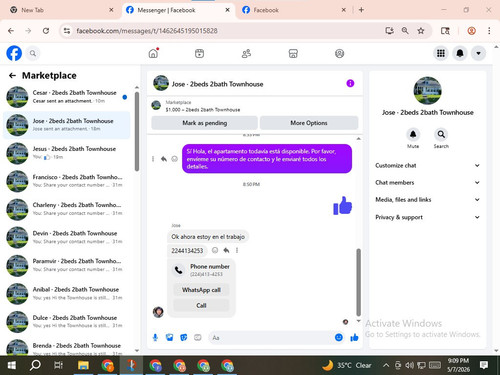Viewport: 500px width, 375px height.
Task: Go to Facebook Home feed icon
Action: [x=153, y=53]
